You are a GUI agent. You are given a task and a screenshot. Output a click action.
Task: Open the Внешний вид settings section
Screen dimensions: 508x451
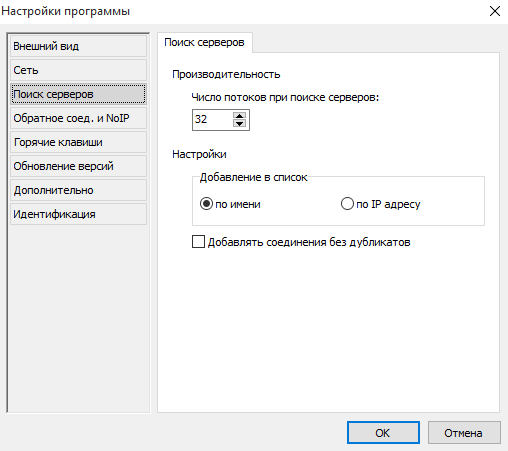(78, 46)
